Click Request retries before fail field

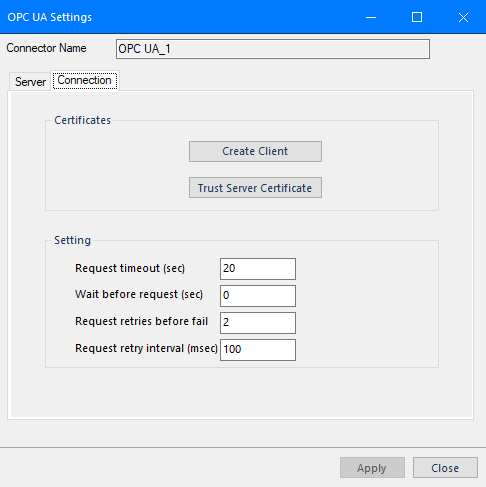(x=258, y=323)
